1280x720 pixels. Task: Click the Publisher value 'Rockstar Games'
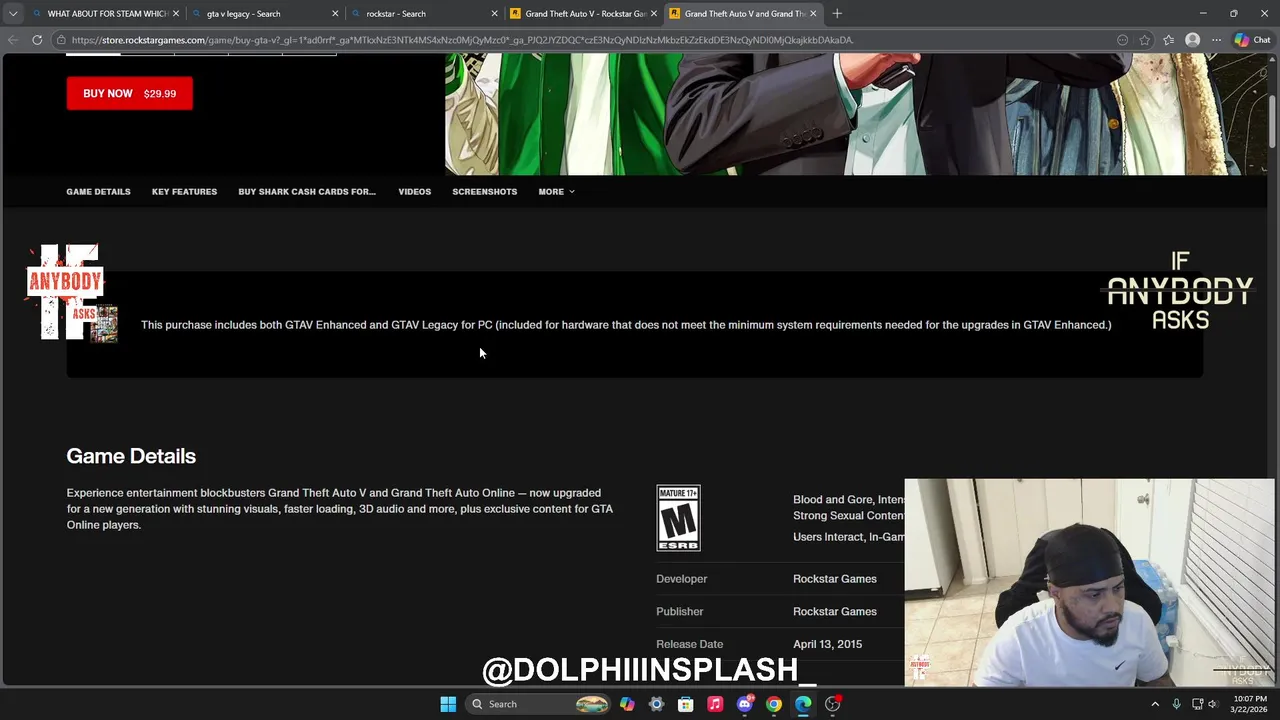(835, 611)
